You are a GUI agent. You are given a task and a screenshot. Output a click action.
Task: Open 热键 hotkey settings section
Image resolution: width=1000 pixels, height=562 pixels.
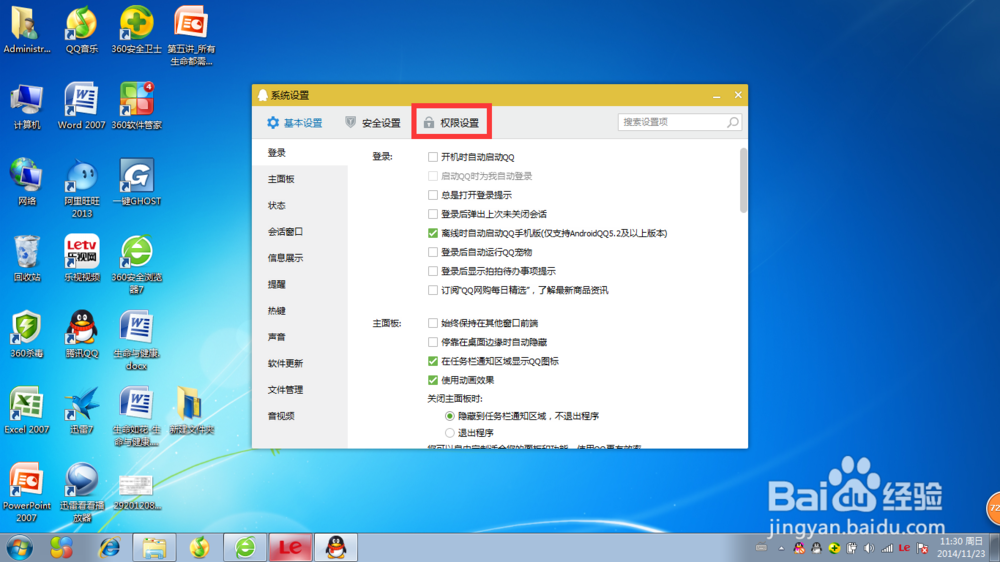(300, 311)
